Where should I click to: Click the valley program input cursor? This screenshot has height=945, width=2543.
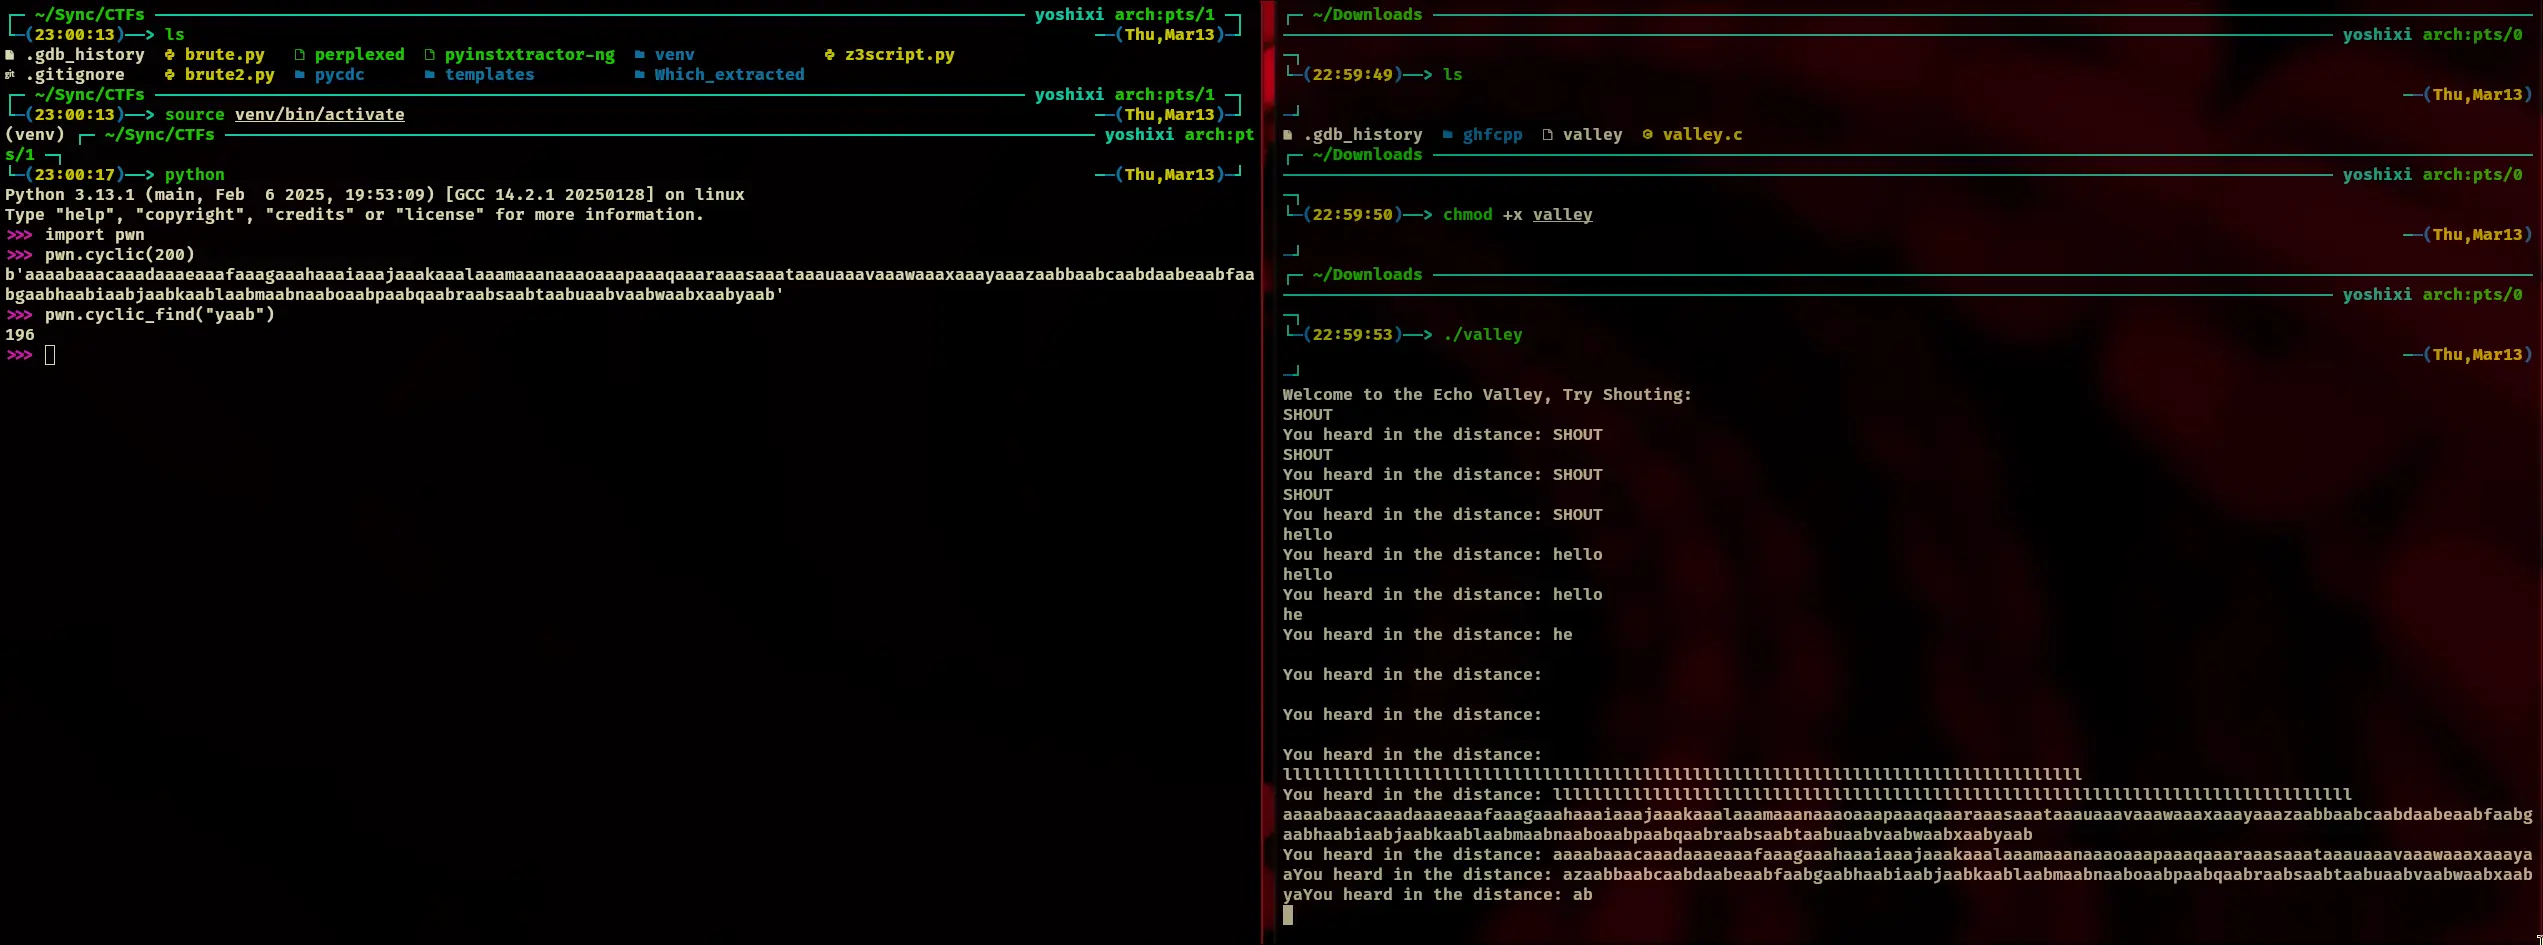pos(1288,915)
